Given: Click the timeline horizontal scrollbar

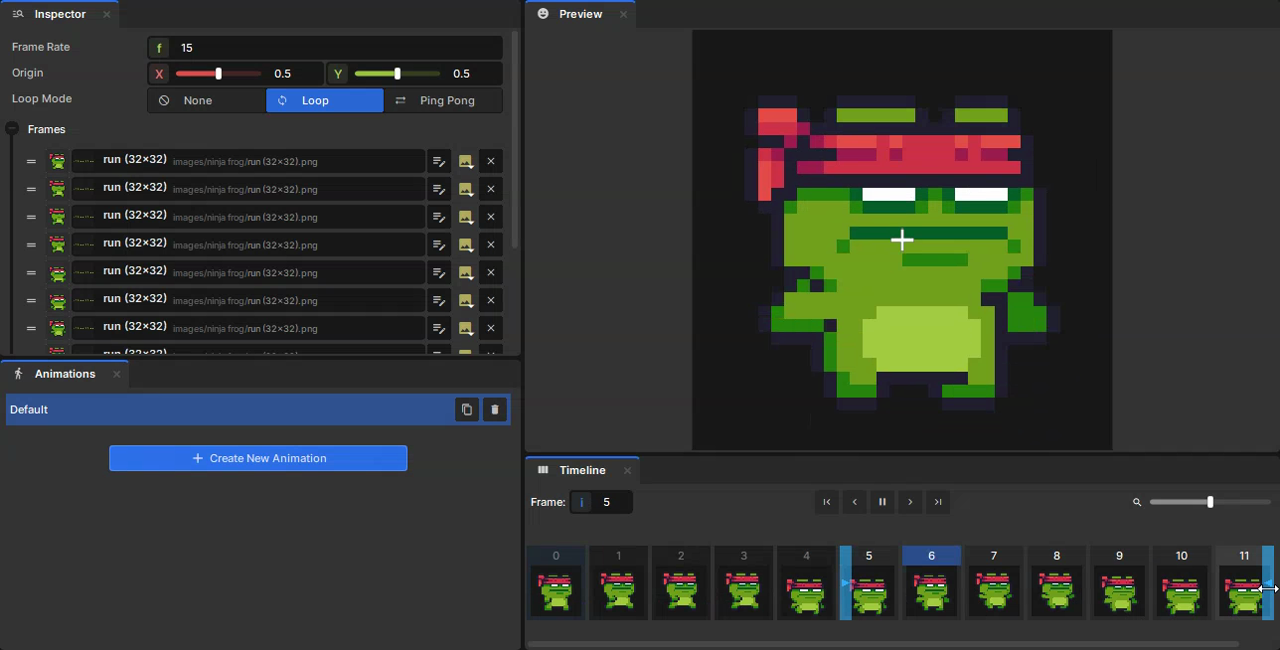Looking at the screenshot, I should 883,644.
